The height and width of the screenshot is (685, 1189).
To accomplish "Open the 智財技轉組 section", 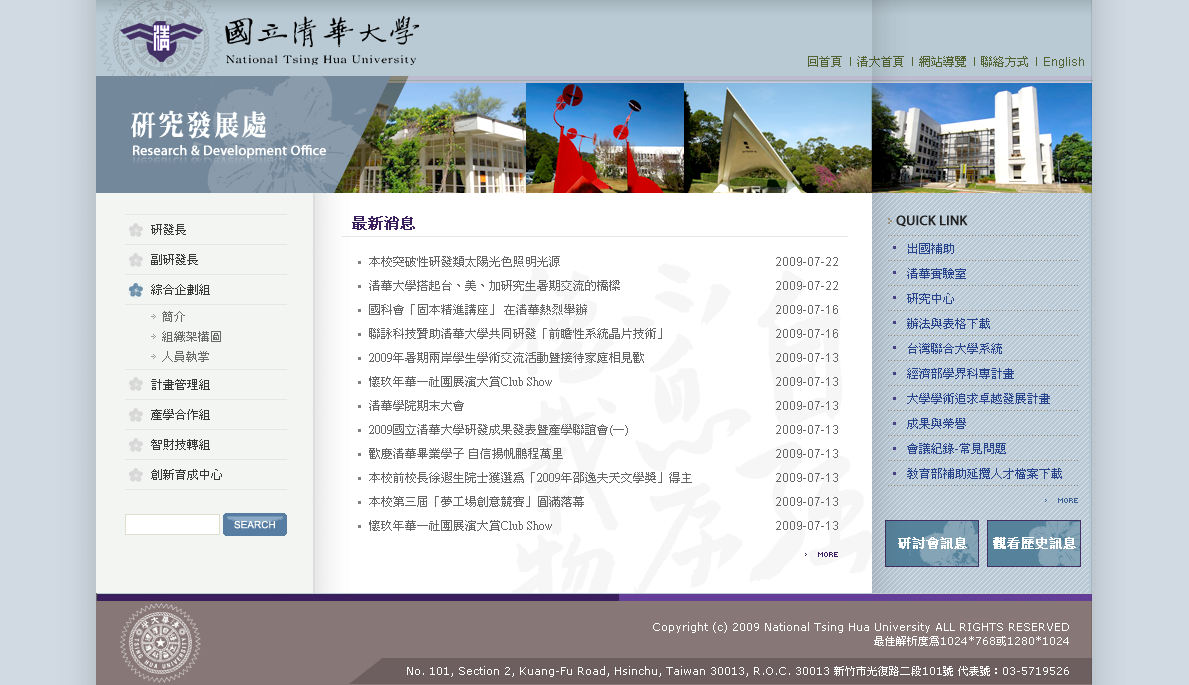I will (x=180, y=445).
